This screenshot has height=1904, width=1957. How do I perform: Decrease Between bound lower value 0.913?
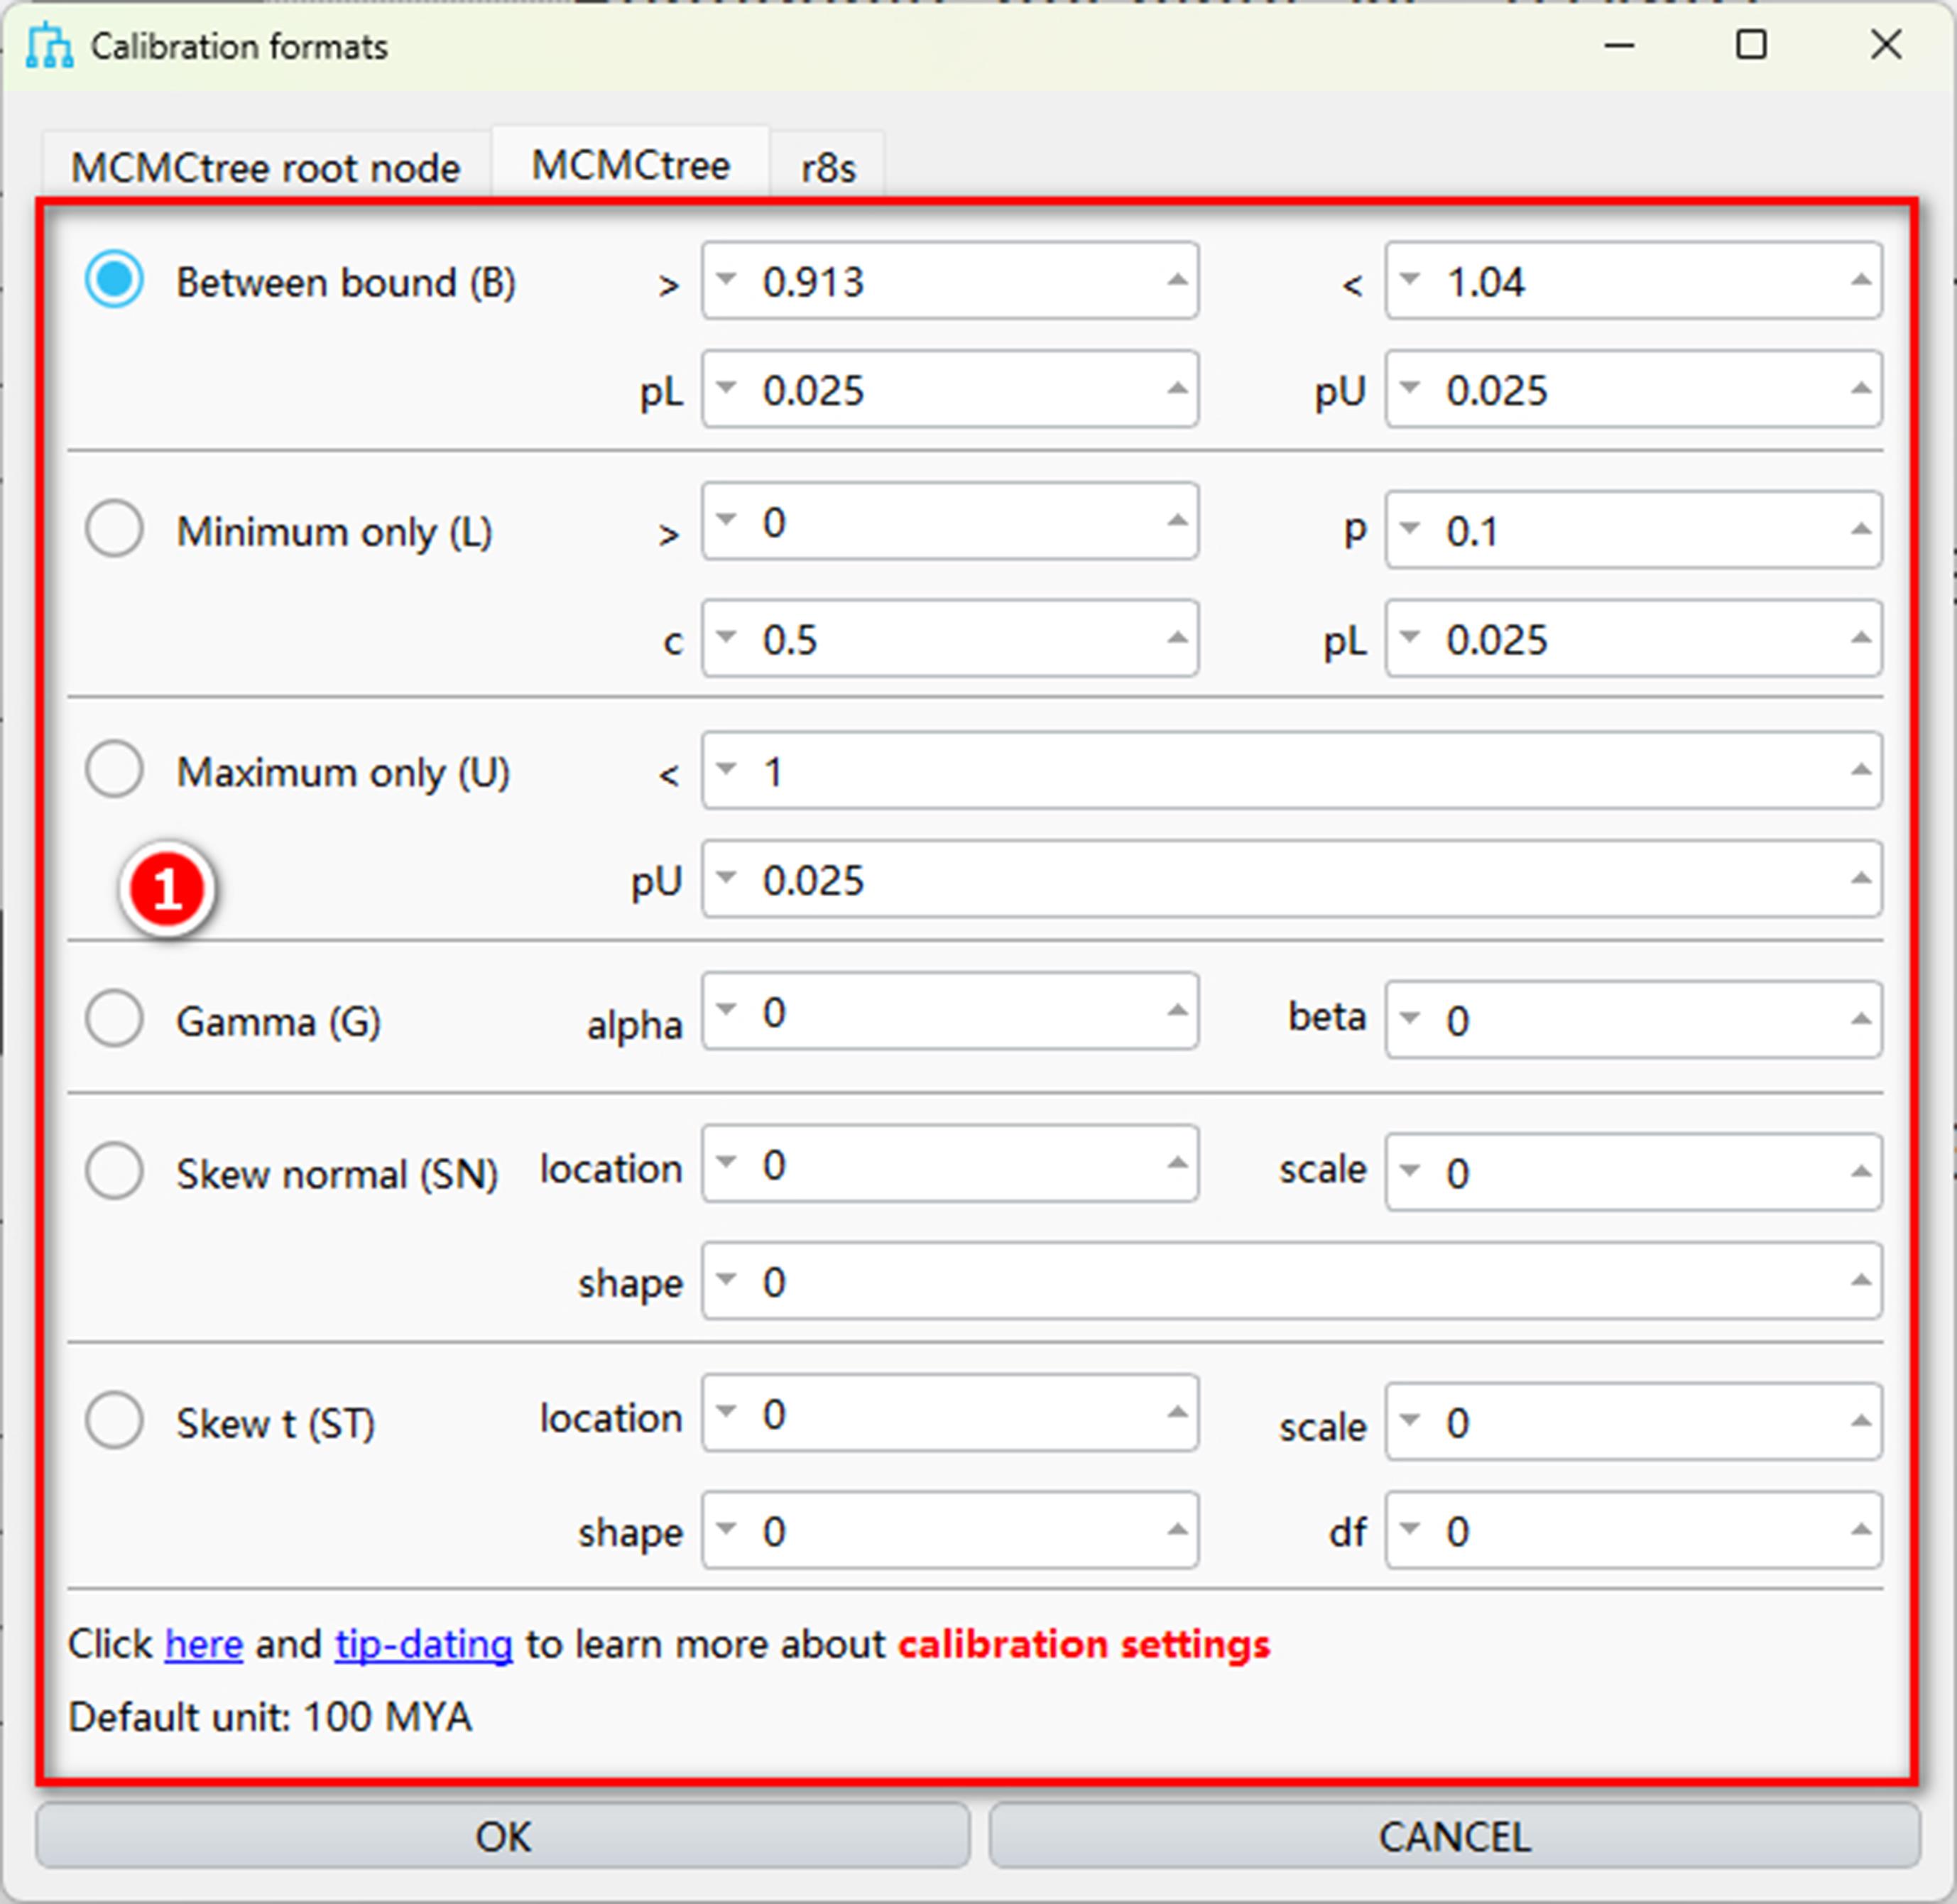tap(727, 279)
